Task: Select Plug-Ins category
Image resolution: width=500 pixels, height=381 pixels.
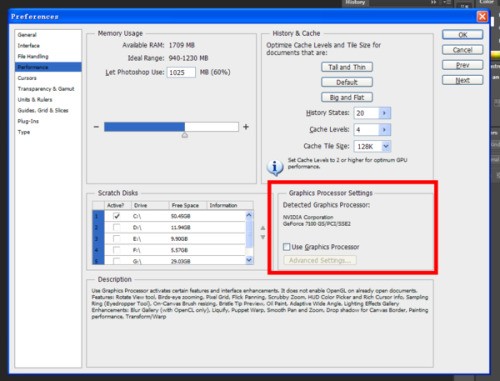Action: click(28, 121)
